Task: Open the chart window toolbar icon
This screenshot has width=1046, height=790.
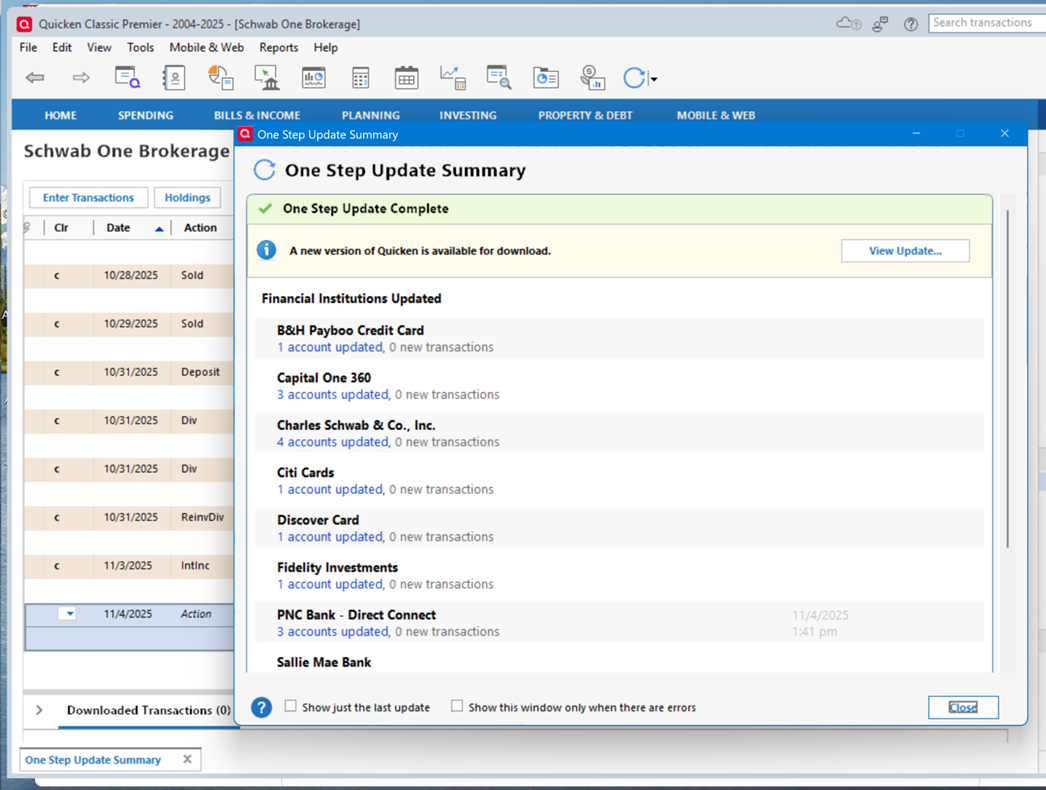Action: [314, 78]
